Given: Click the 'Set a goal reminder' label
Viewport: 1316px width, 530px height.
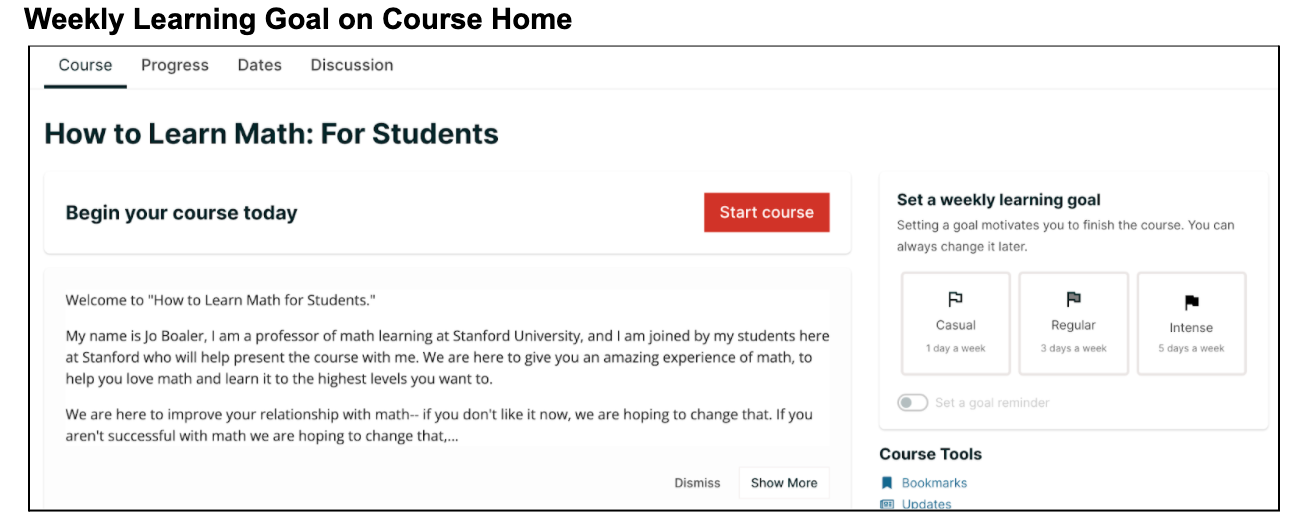Looking at the screenshot, I should click(x=992, y=403).
